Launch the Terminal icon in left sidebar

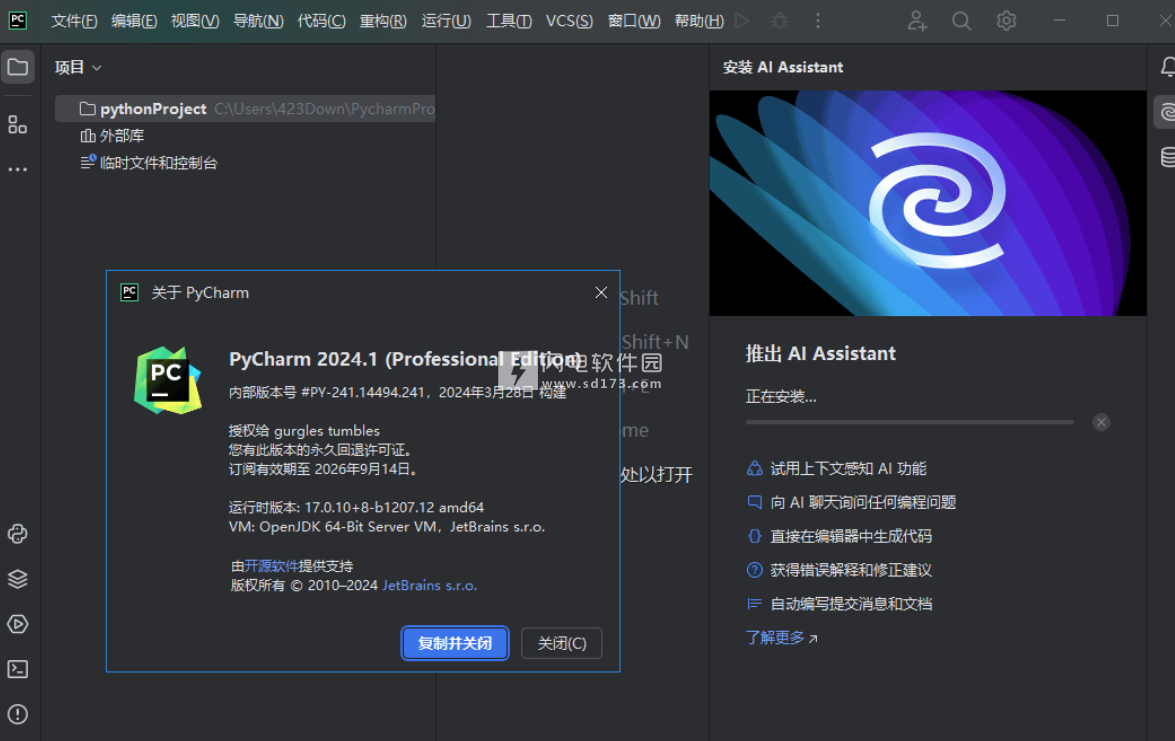pos(17,668)
